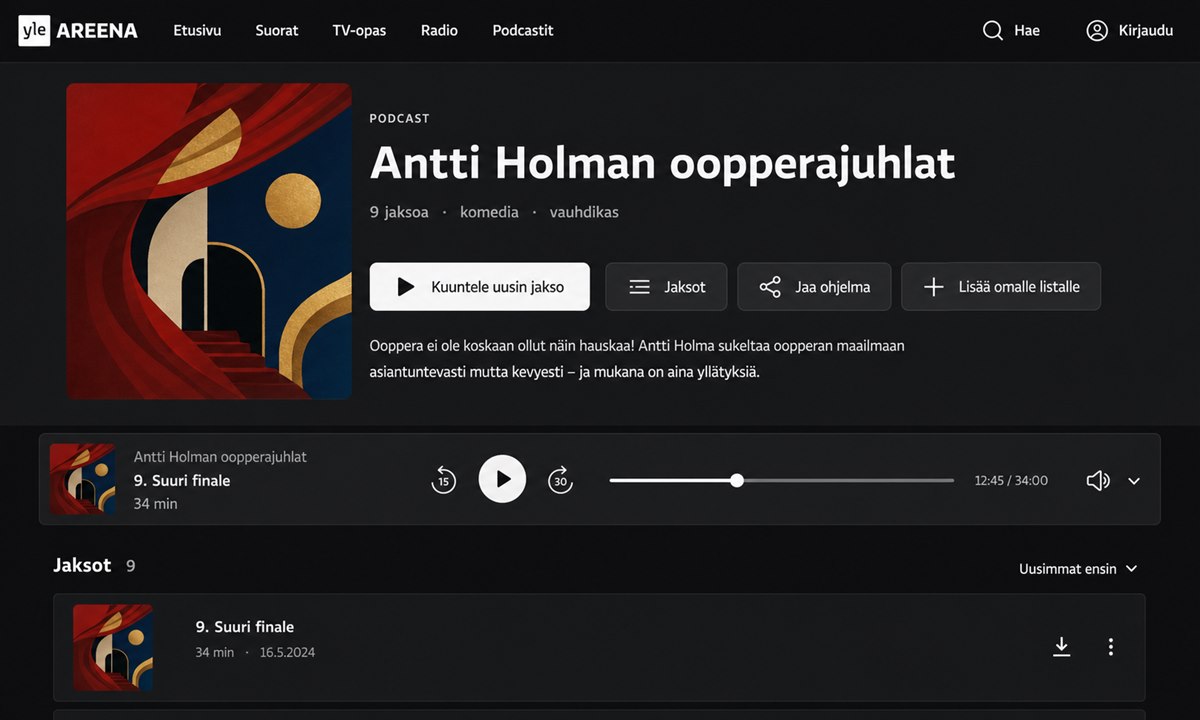
Task: Go to Suorat in the navigation
Action: 277,31
